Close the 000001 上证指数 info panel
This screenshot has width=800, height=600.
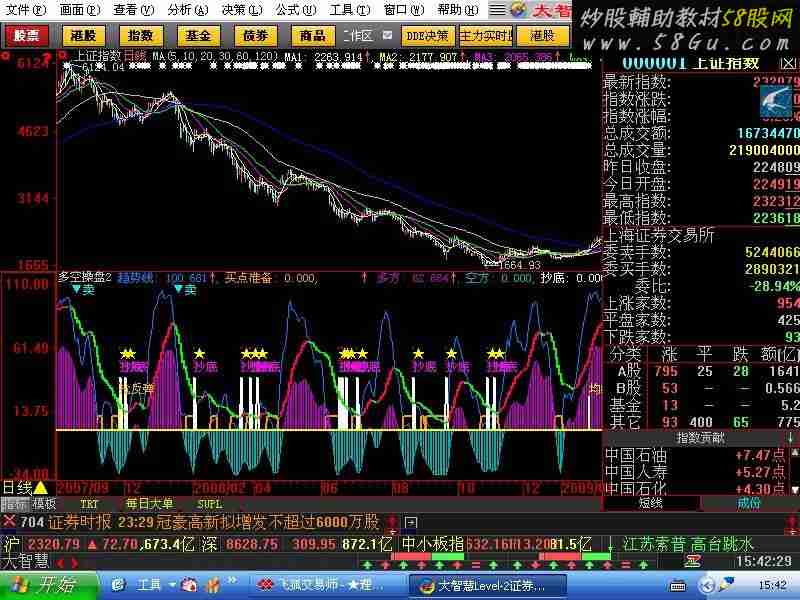click(x=788, y=64)
